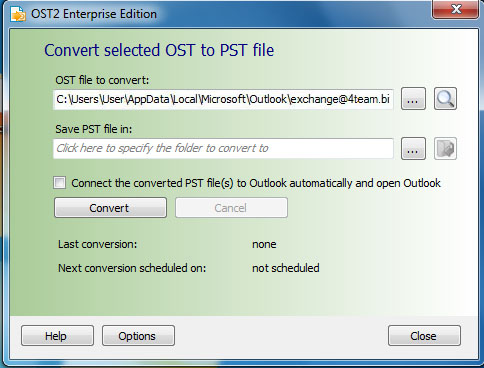Open the Options settings
The image size is (484, 368).
tap(138, 336)
